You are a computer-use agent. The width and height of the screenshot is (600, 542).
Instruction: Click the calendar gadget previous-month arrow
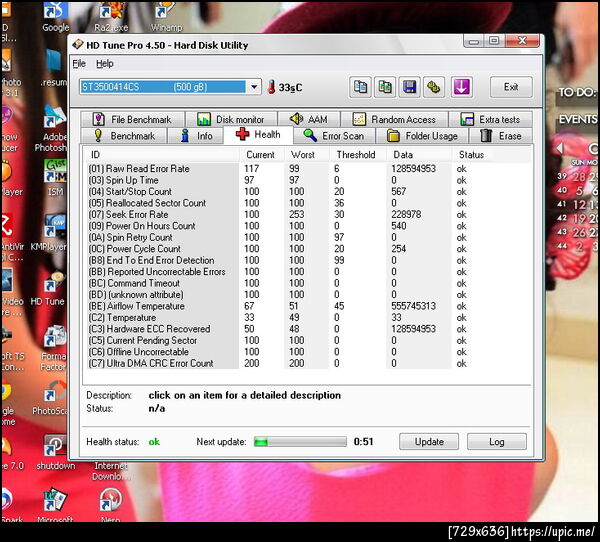tap(560, 148)
